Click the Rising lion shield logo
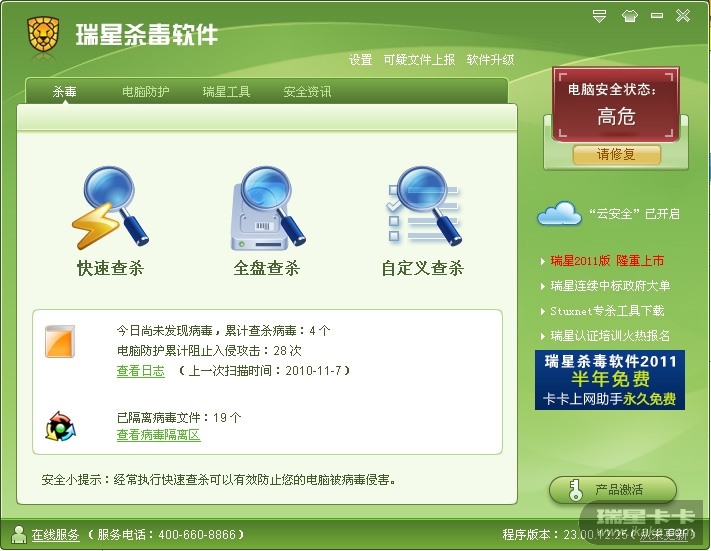Image resolution: width=711 pixels, height=551 pixels. click(43, 34)
